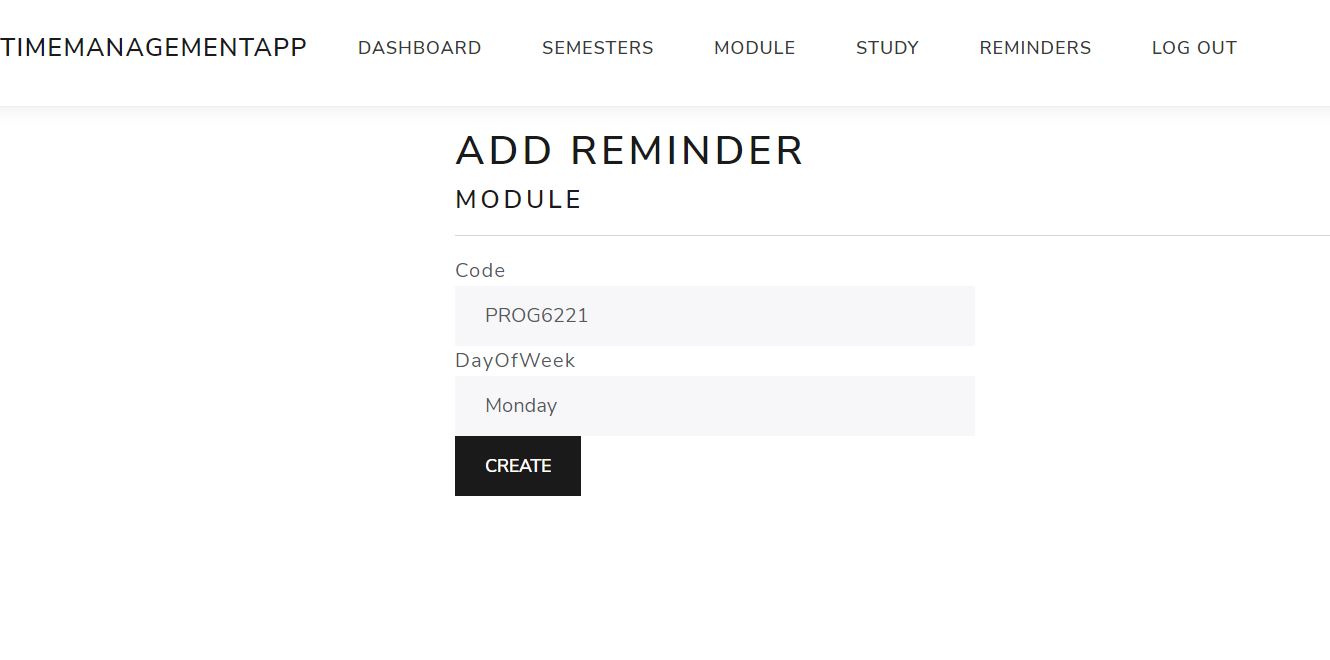Open the DASHBOARD navigation link
This screenshot has width=1330, height=660.
pyautogui.click(x=419, y=47)
